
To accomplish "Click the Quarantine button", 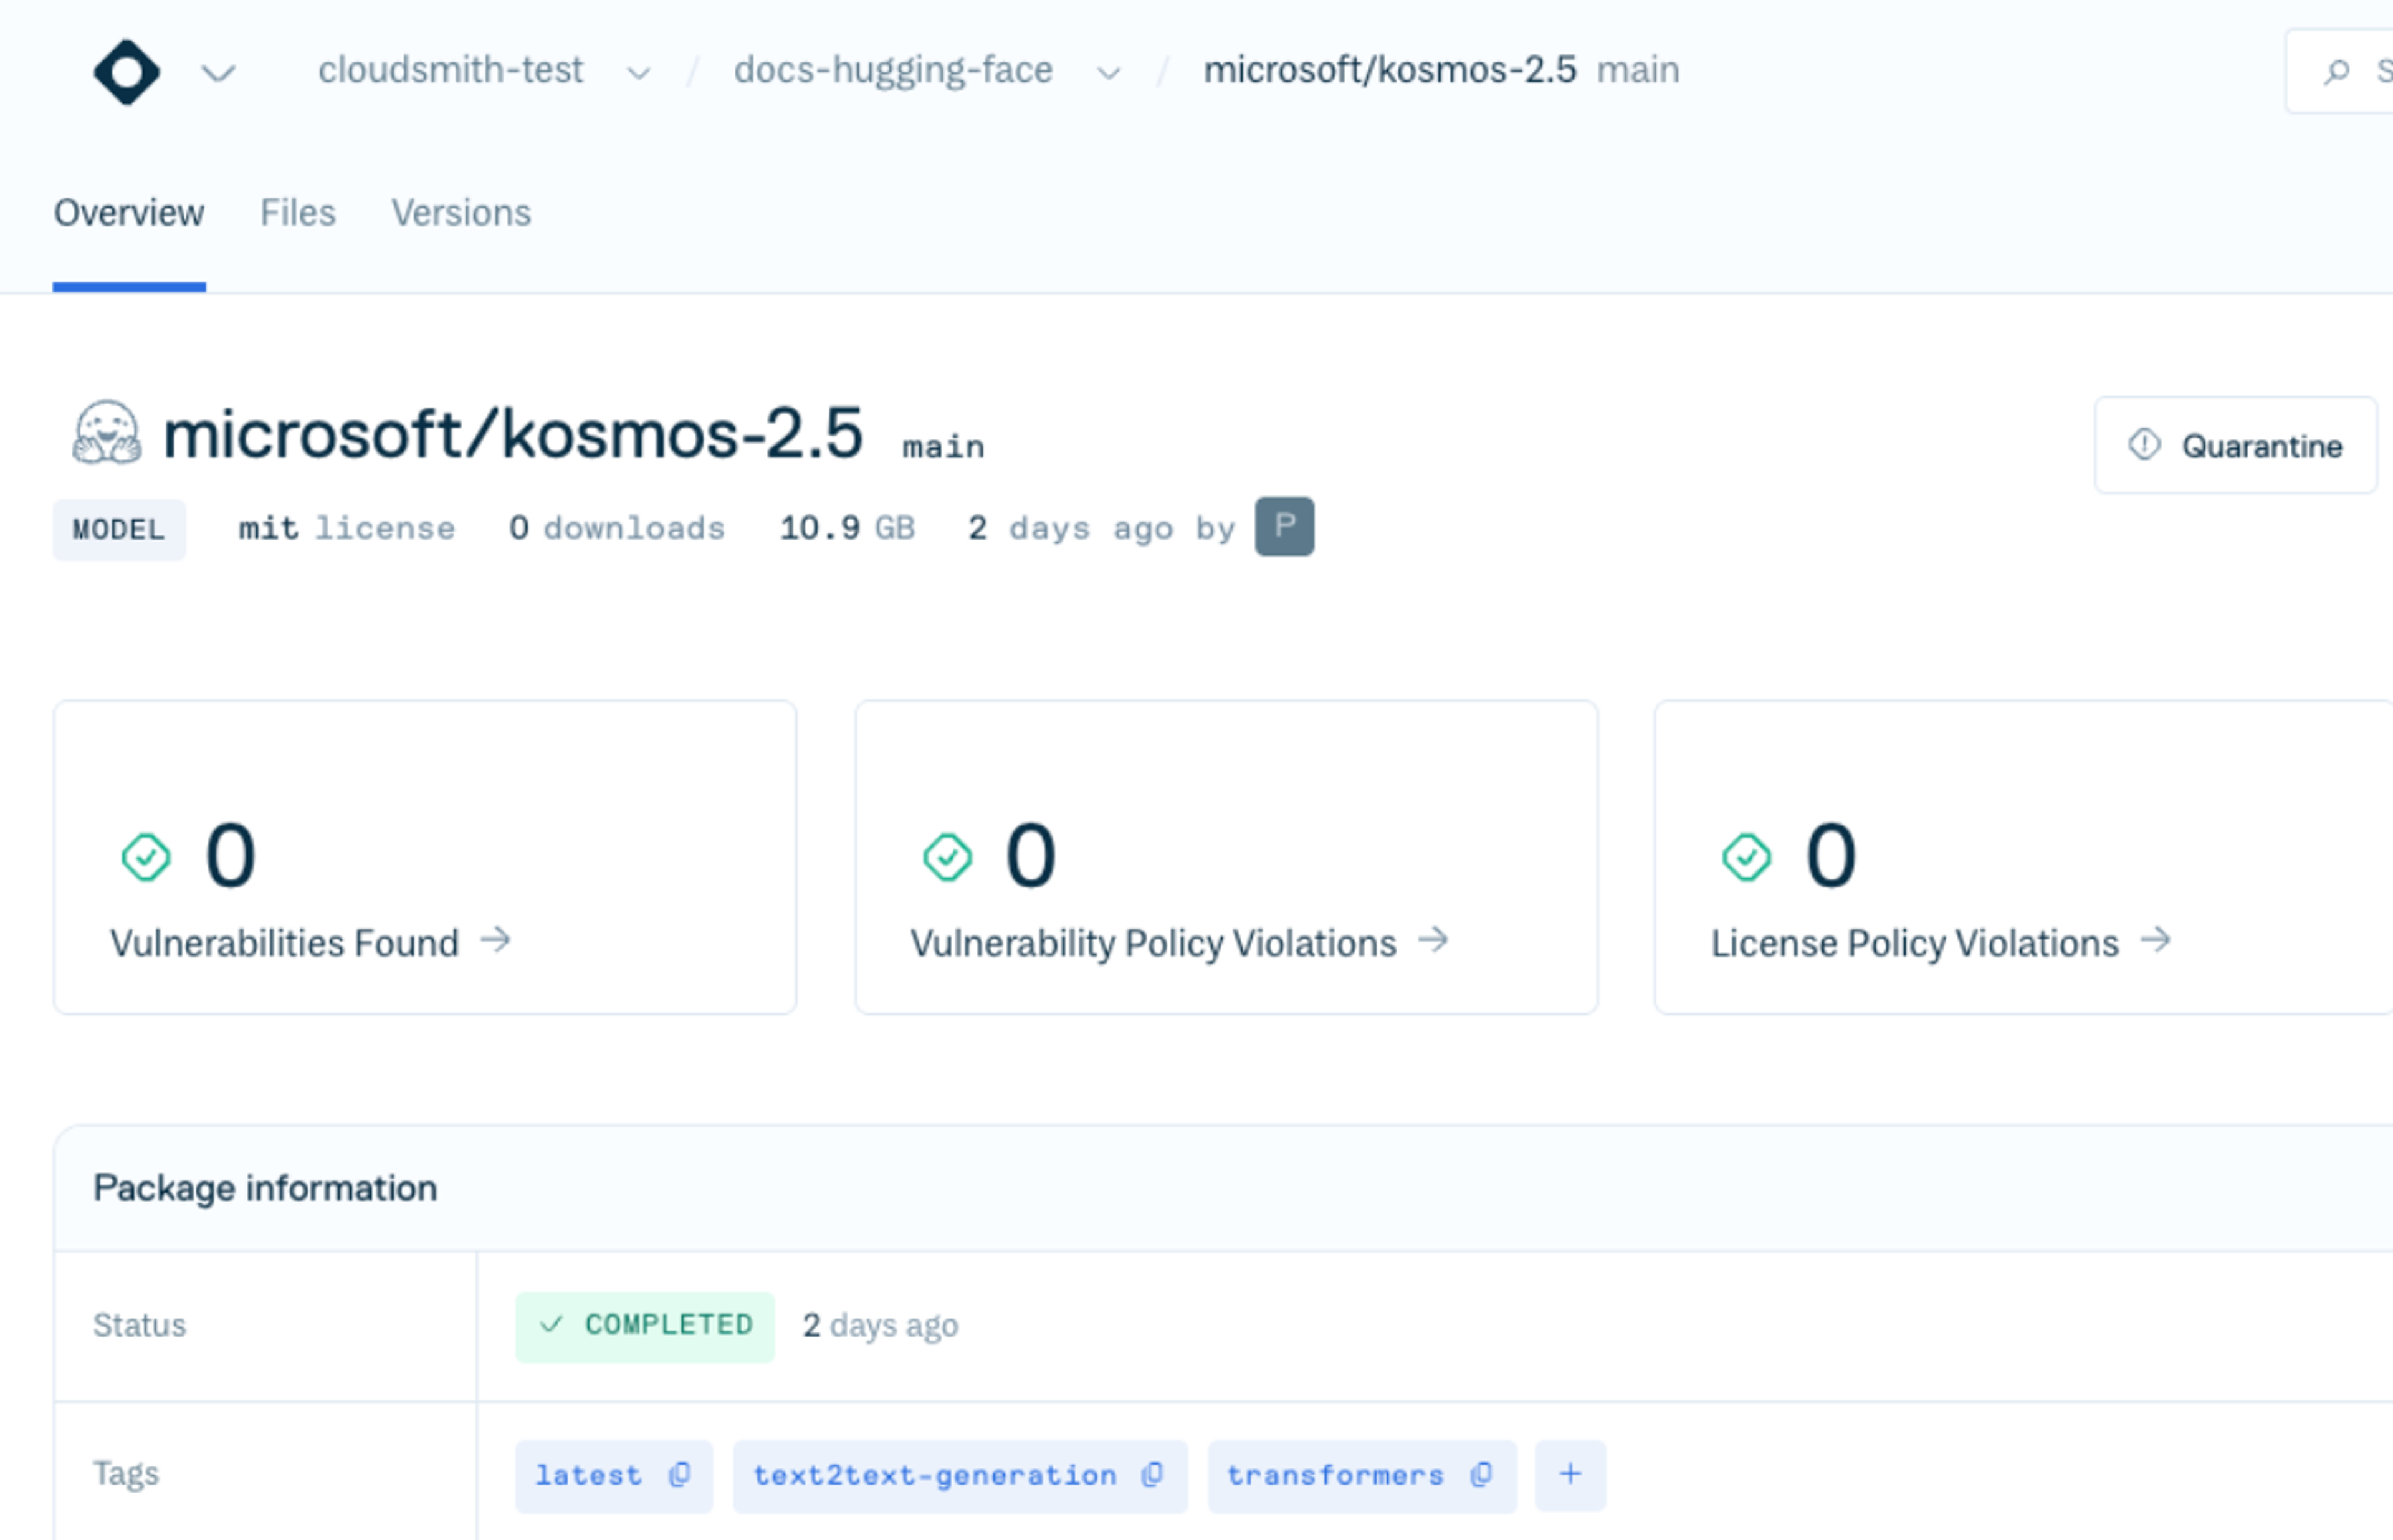I will click(2235, 445).
